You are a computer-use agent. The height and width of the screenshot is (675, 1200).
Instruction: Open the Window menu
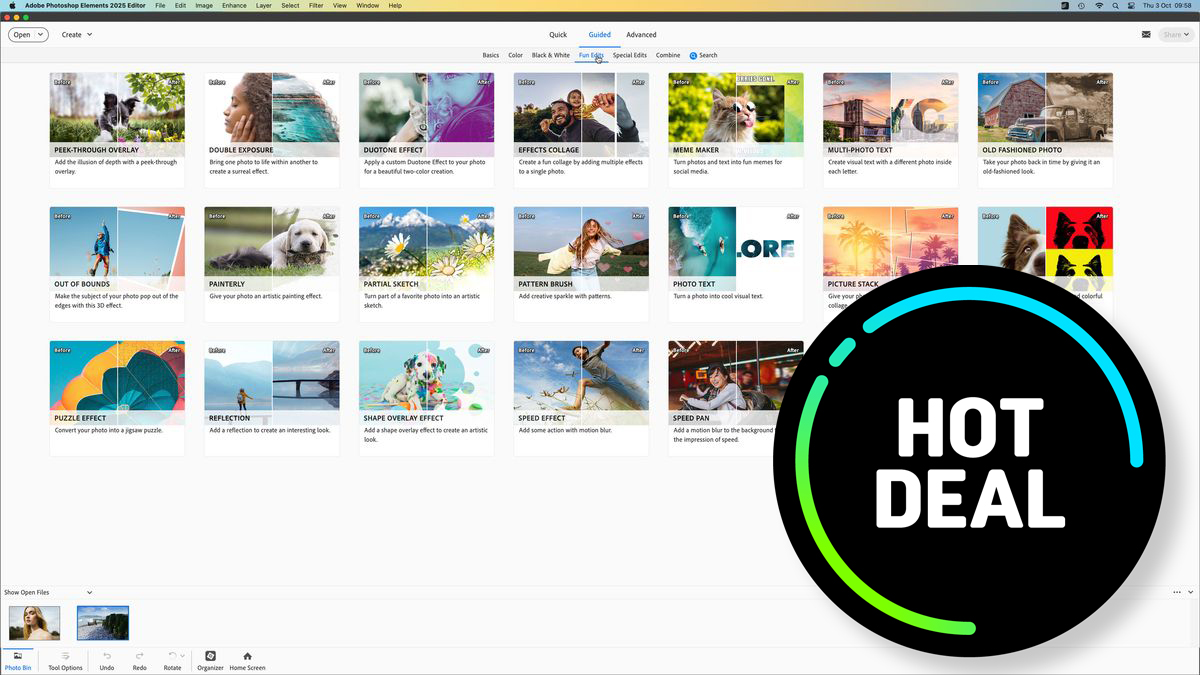click(367, 5)
